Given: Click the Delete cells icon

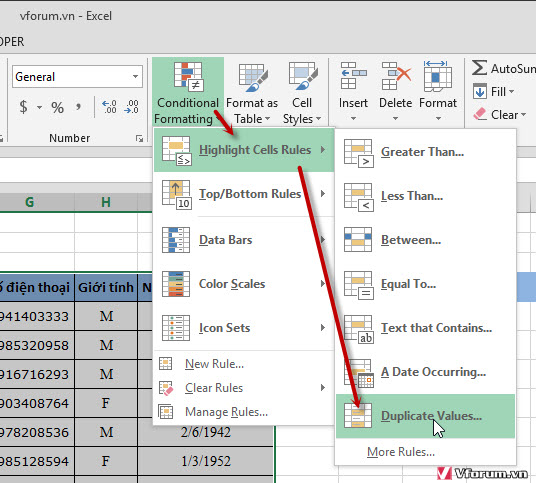Looking at the screenshot, I should tap(396, 76).
